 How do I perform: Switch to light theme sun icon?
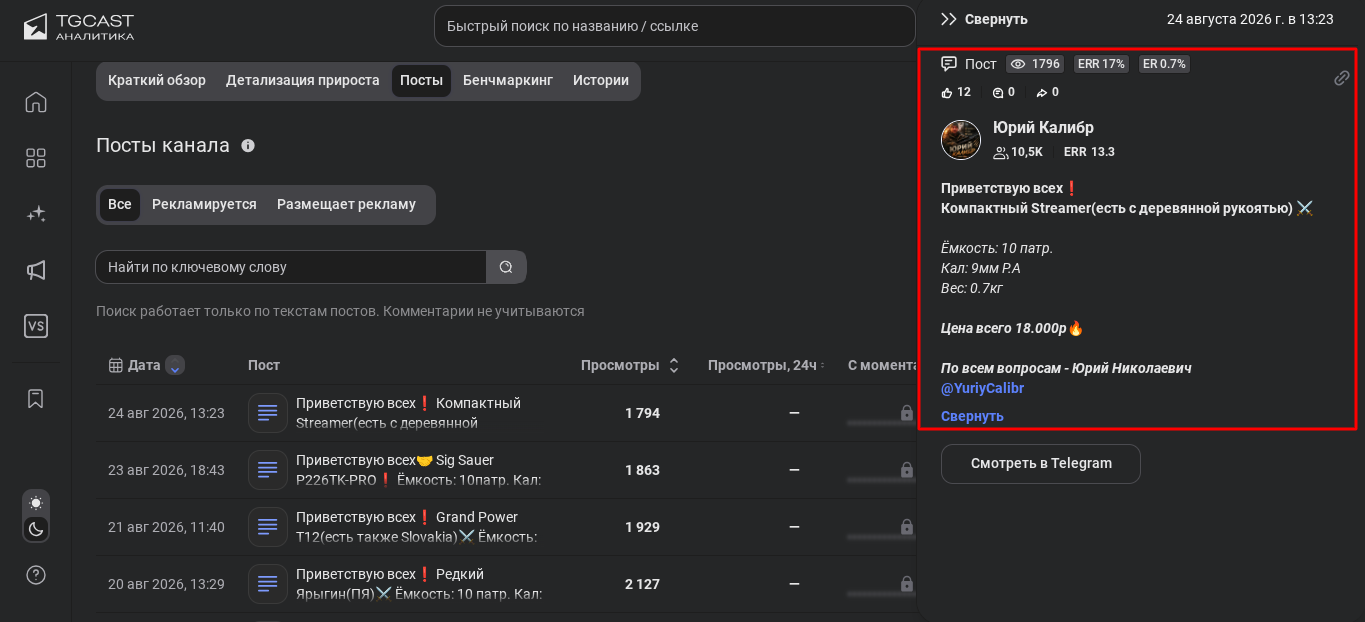point(36,503)
